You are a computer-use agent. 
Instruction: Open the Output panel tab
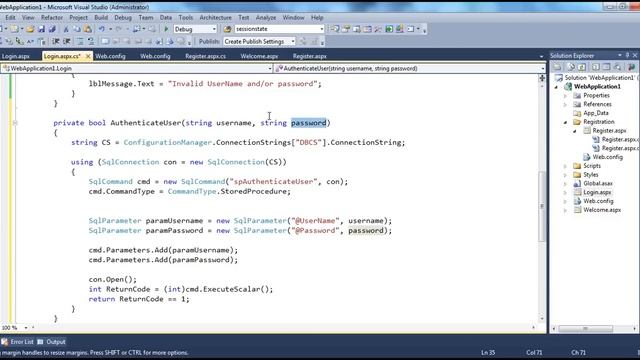coord(51,342)
